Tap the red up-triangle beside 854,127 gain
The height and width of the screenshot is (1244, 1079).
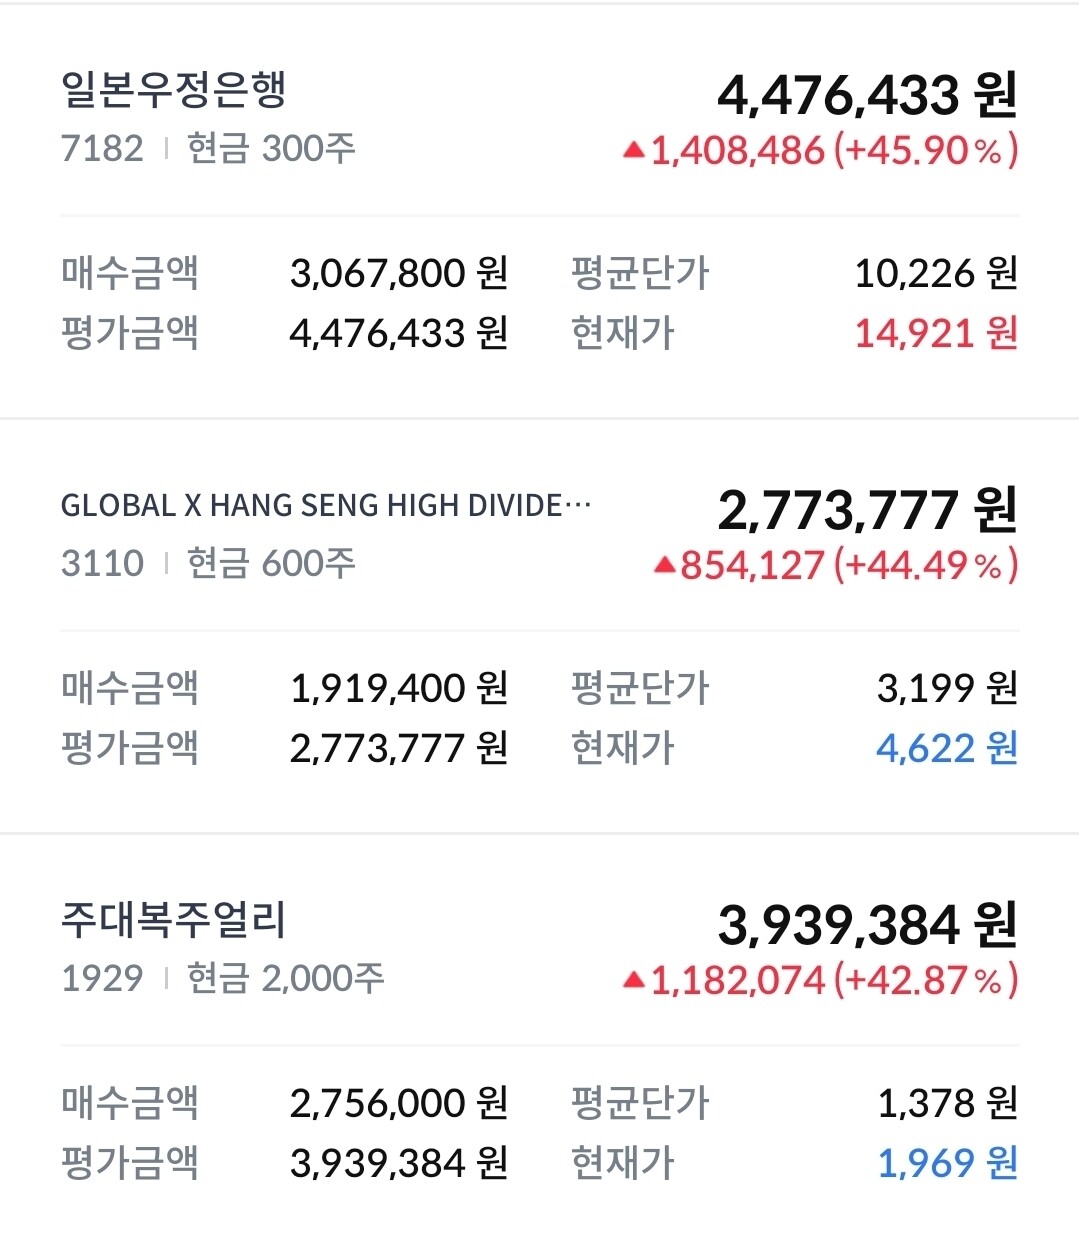(x=665, y=566)
